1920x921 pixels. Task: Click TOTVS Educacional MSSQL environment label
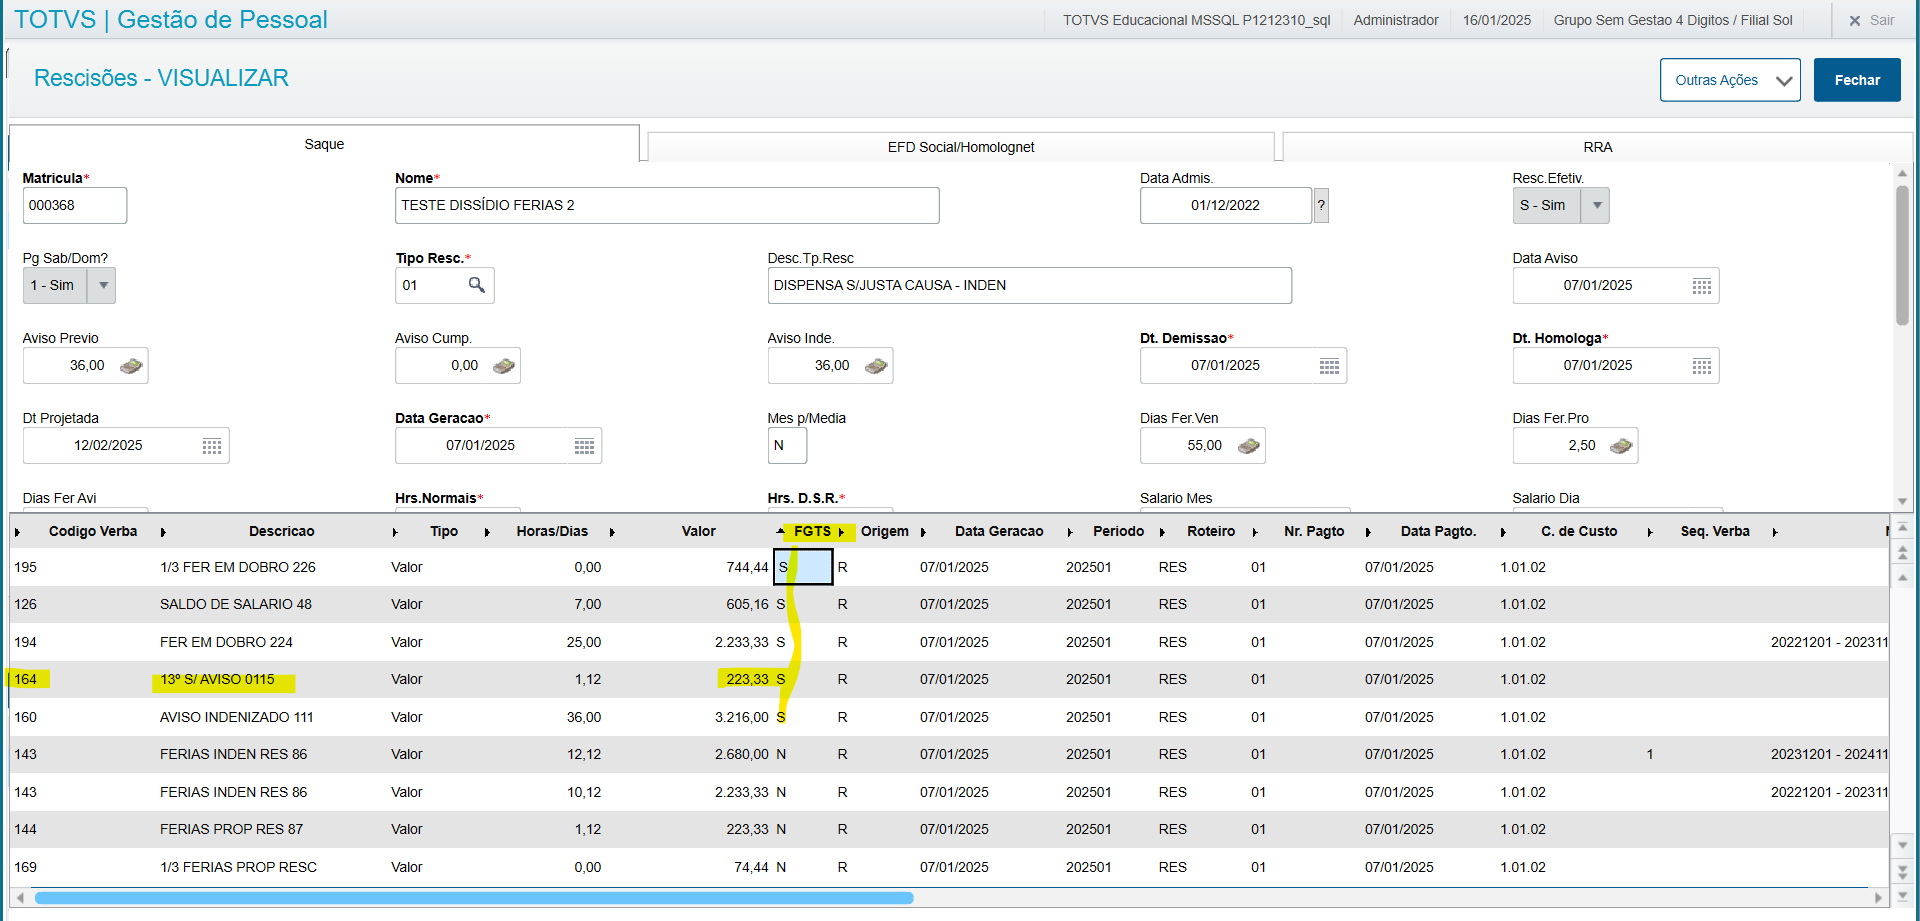coord(1196,20)
